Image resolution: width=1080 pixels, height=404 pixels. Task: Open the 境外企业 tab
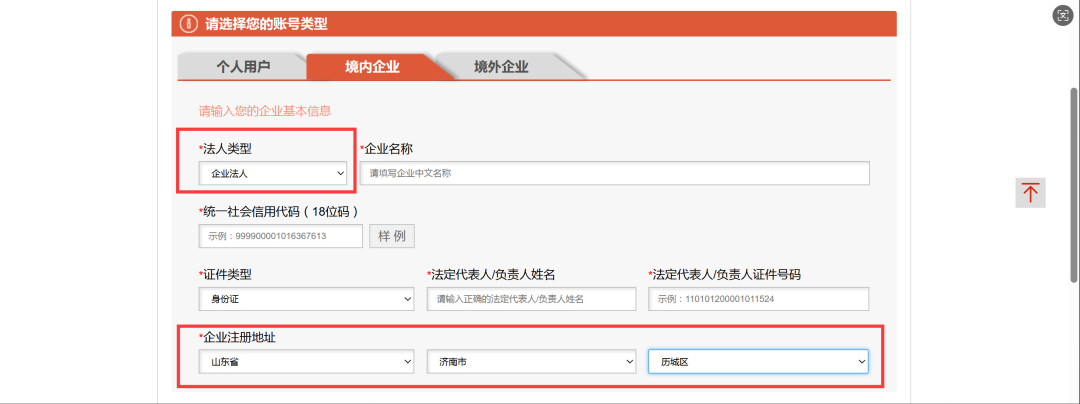(501, 67)
